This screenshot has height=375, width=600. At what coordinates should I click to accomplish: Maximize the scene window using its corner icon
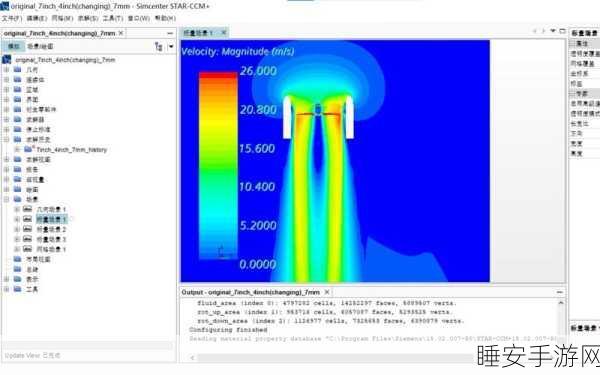click(562, 31)
